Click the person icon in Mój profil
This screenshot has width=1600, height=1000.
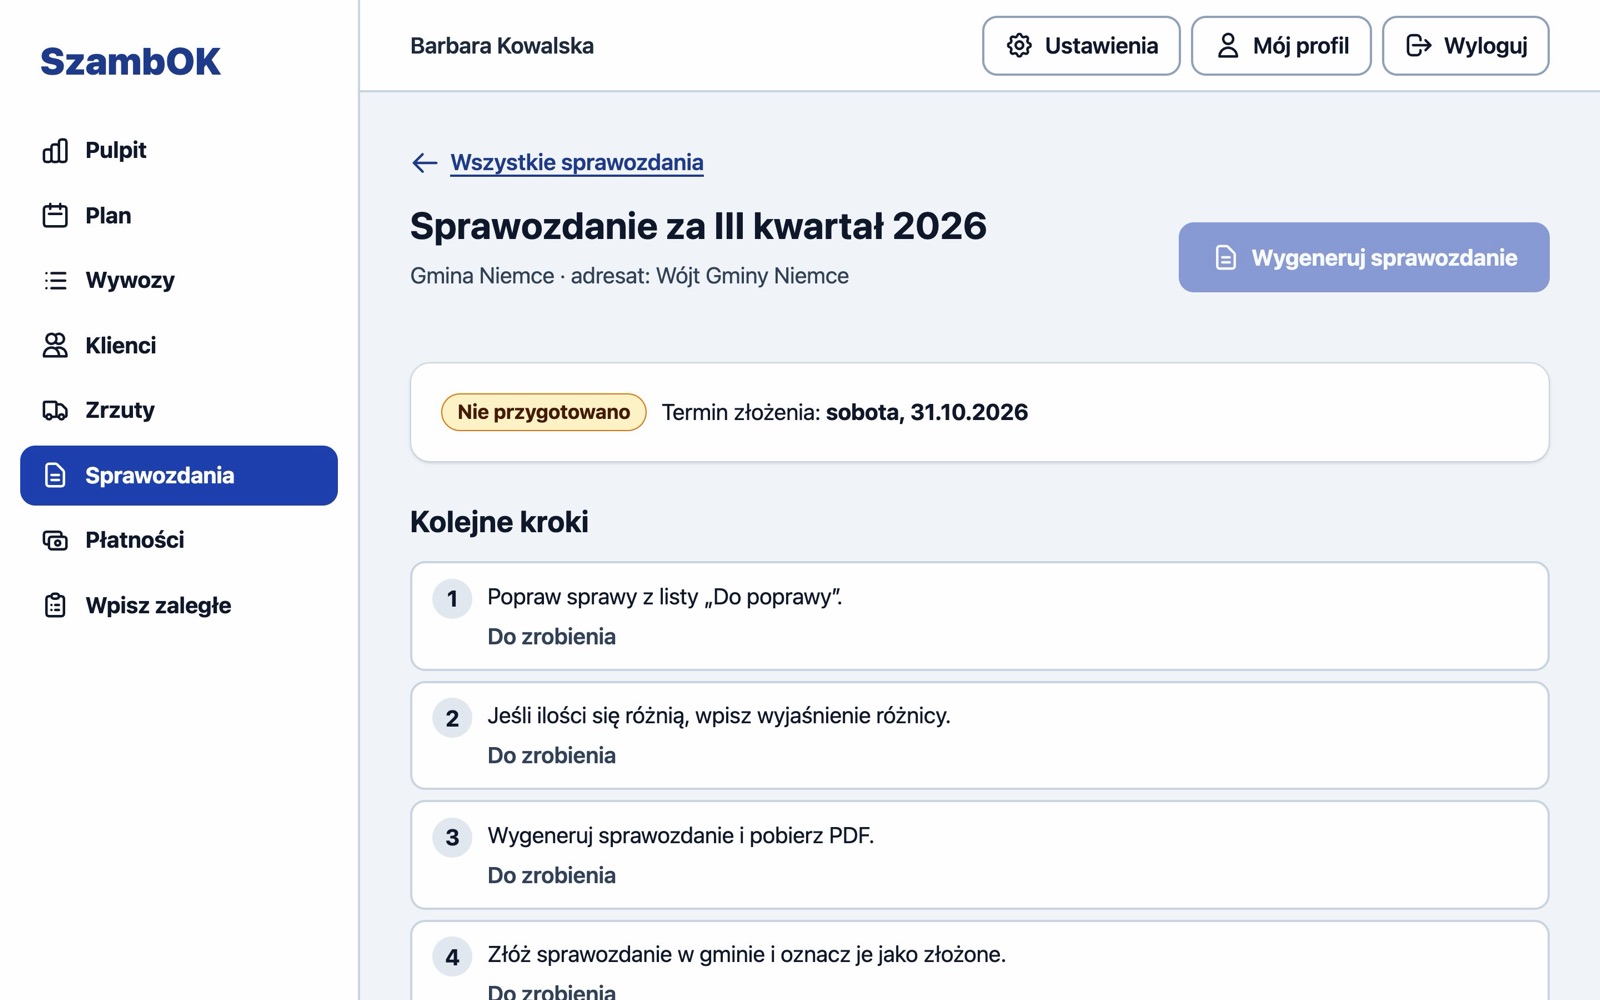pos(1228,46)
